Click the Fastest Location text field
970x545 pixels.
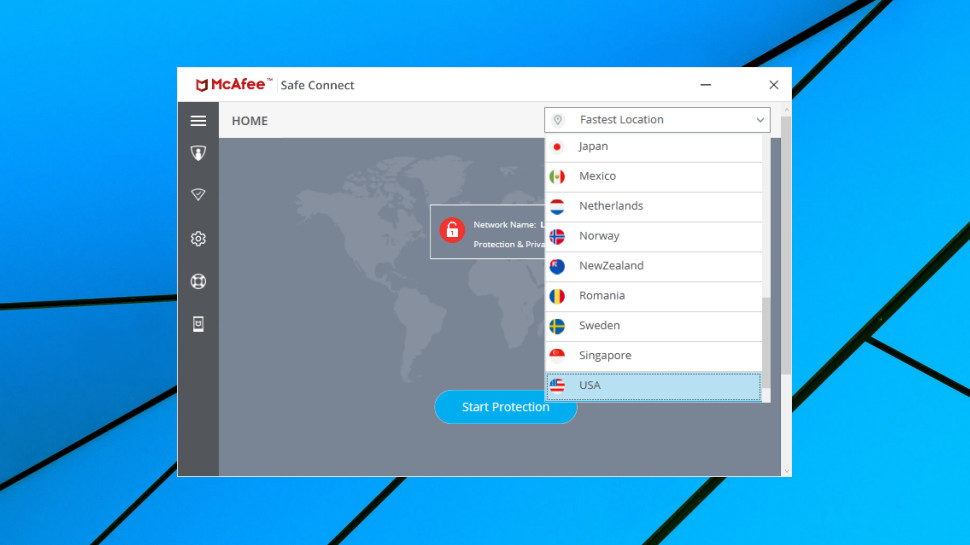click(657, 120)
